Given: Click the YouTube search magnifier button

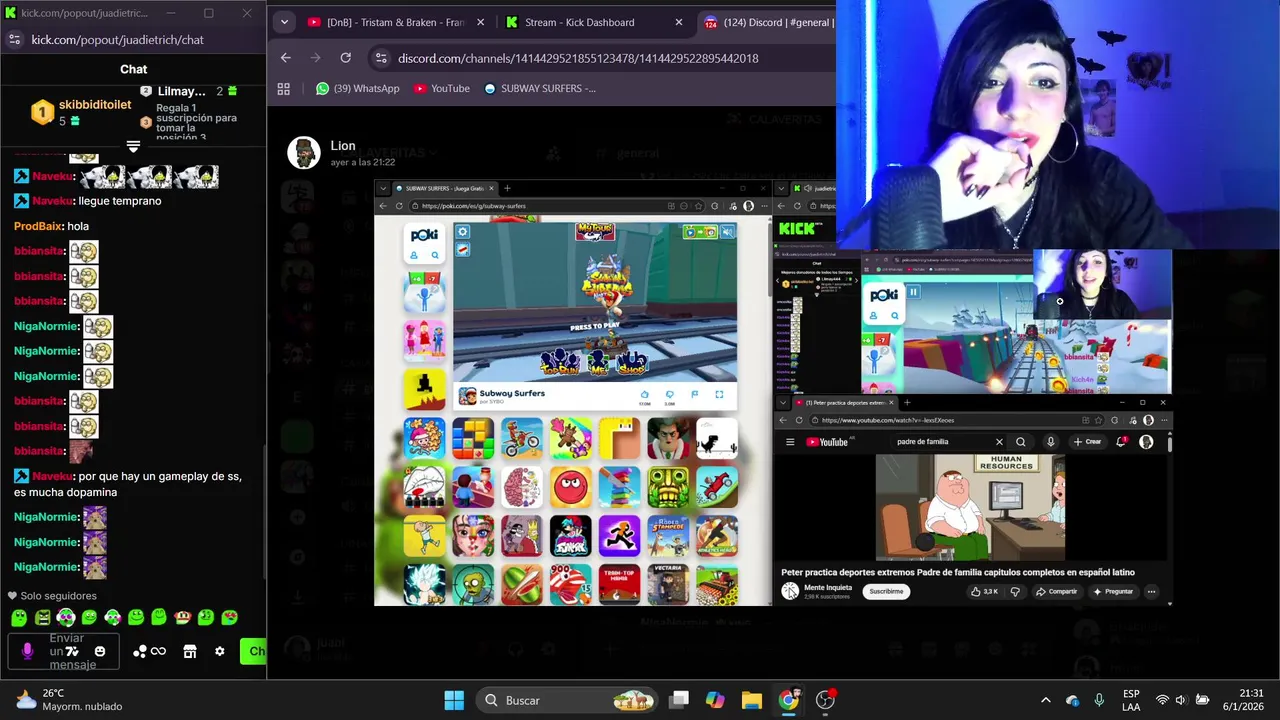Looking at the screenshot, I should (x=1021, y=442).
